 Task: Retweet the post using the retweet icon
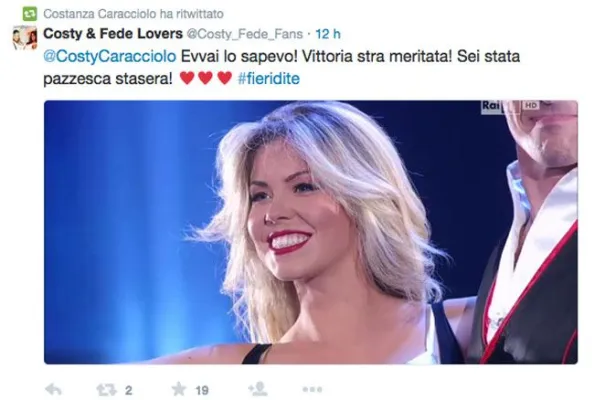click(106, 390)
